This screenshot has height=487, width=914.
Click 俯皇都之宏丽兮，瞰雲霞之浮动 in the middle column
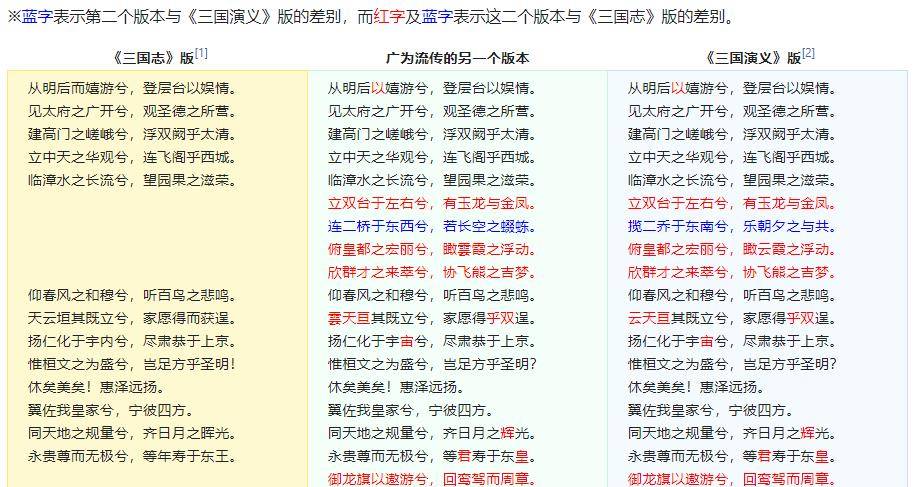[x=432, y=250]
